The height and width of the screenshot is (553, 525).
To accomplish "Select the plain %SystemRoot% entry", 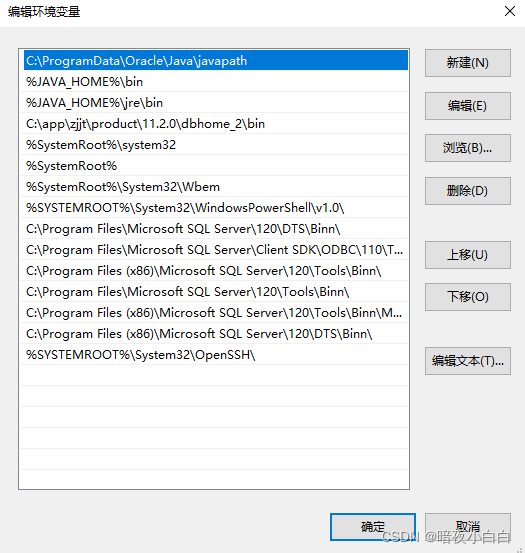I will [214, 166].
